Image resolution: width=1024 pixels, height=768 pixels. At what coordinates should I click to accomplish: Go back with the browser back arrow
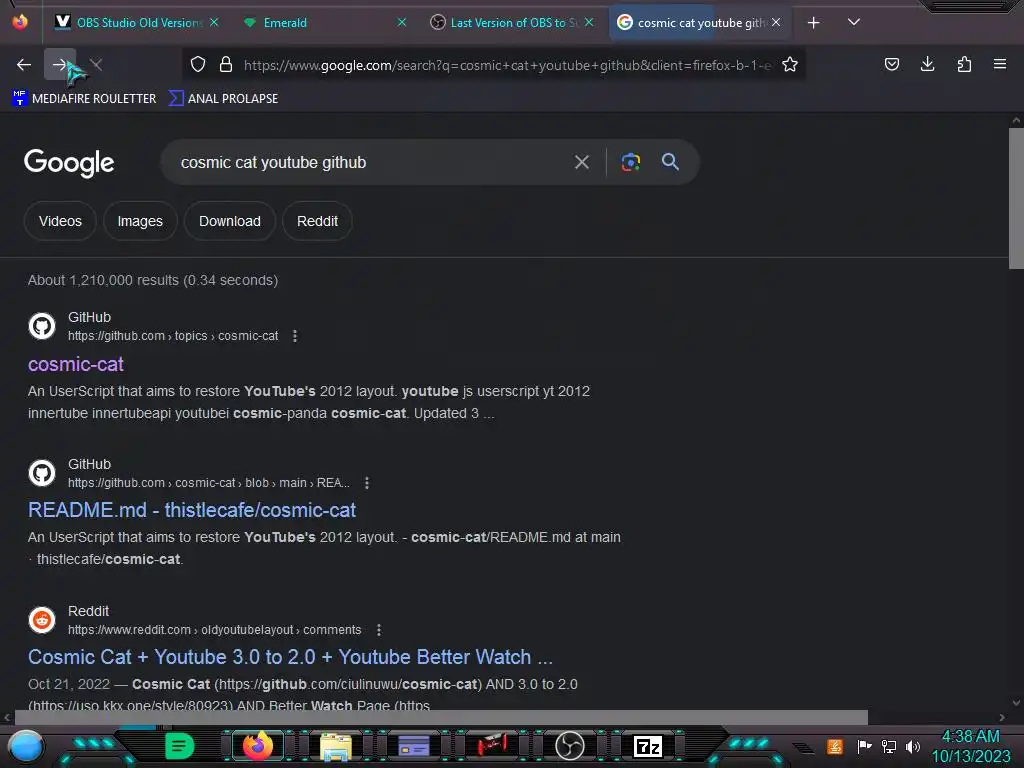[24, 65]
